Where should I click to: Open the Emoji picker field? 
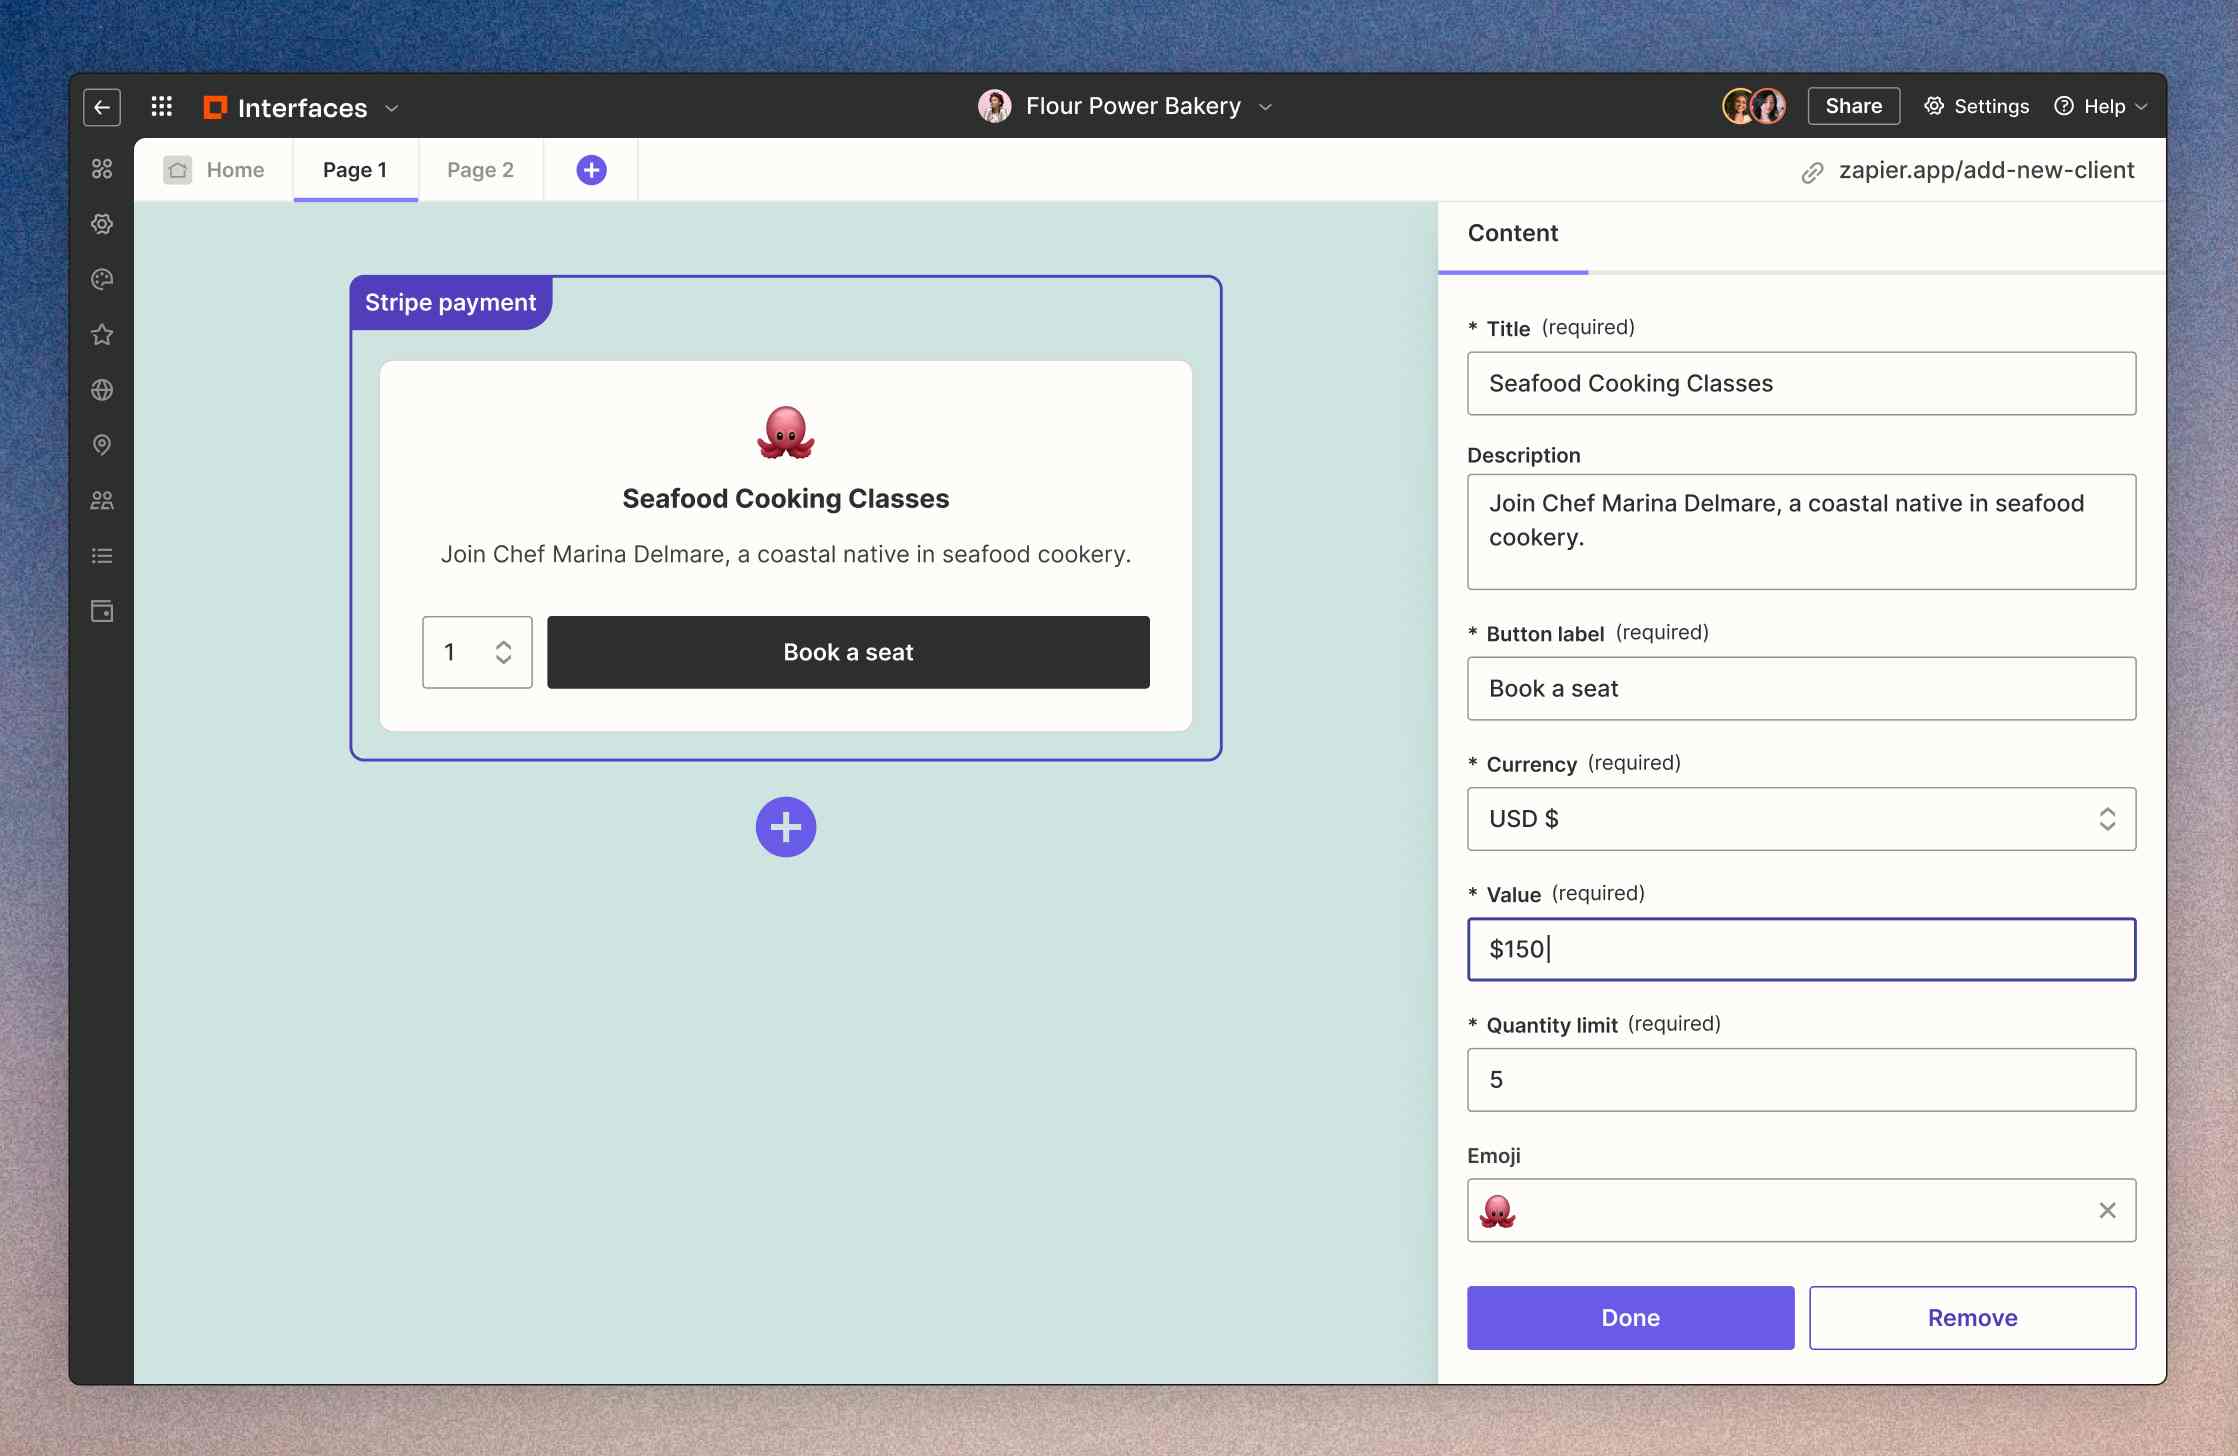point(1801,1210)
